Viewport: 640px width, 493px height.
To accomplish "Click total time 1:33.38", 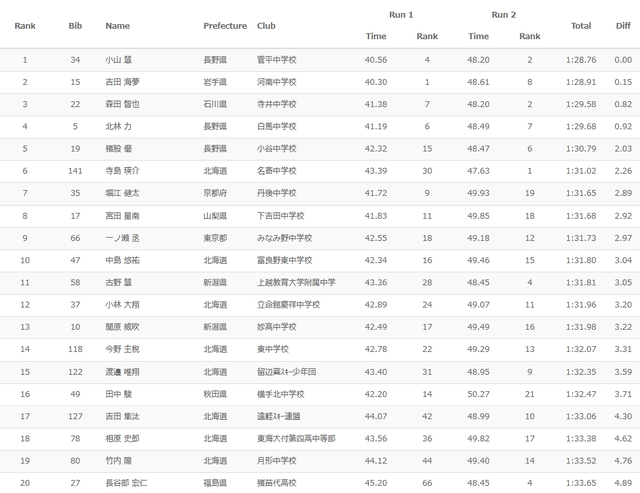I will click(581, 438).
